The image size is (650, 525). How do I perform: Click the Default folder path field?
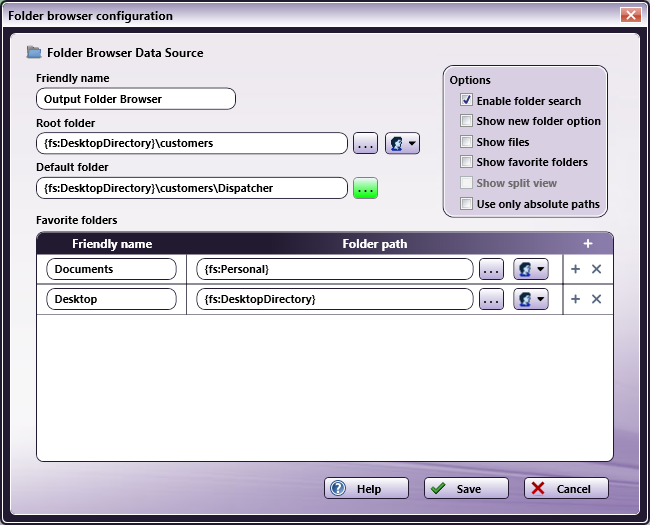point(192,188)
